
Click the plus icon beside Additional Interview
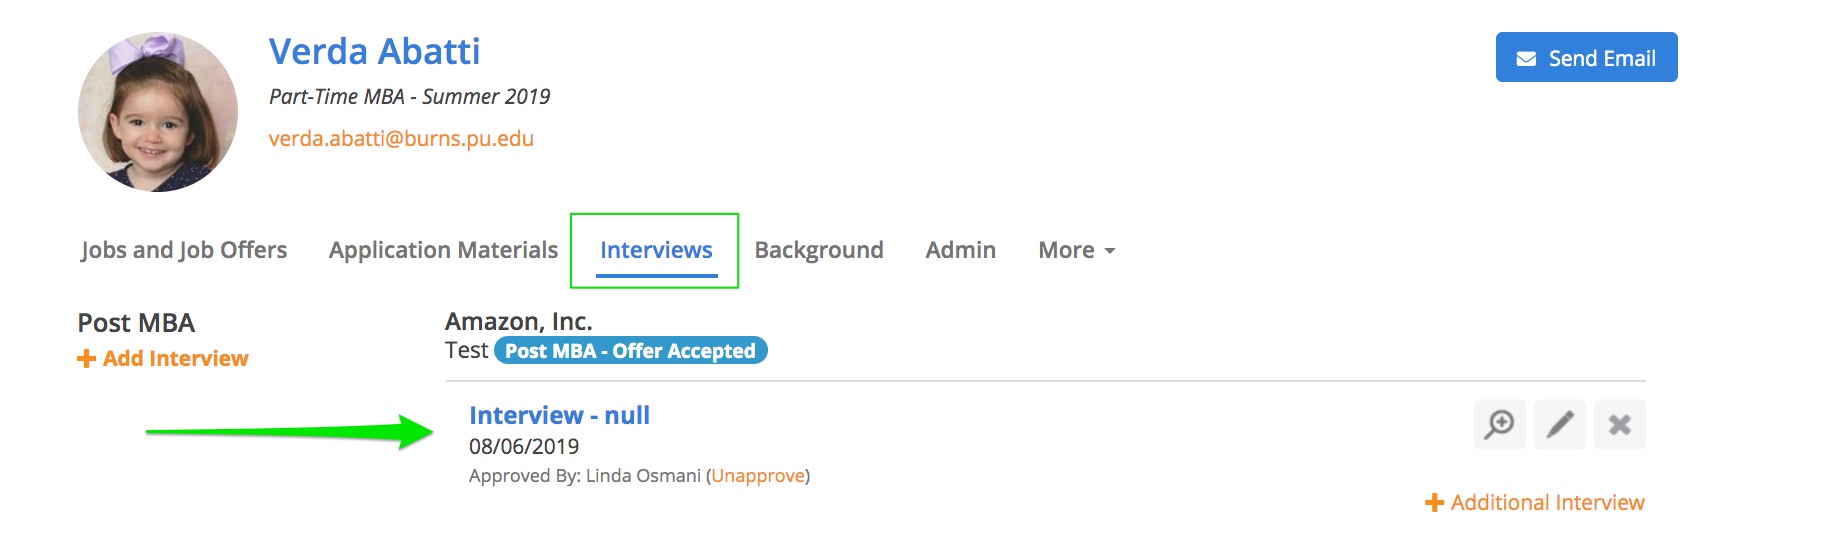[x=1434, y=503]
